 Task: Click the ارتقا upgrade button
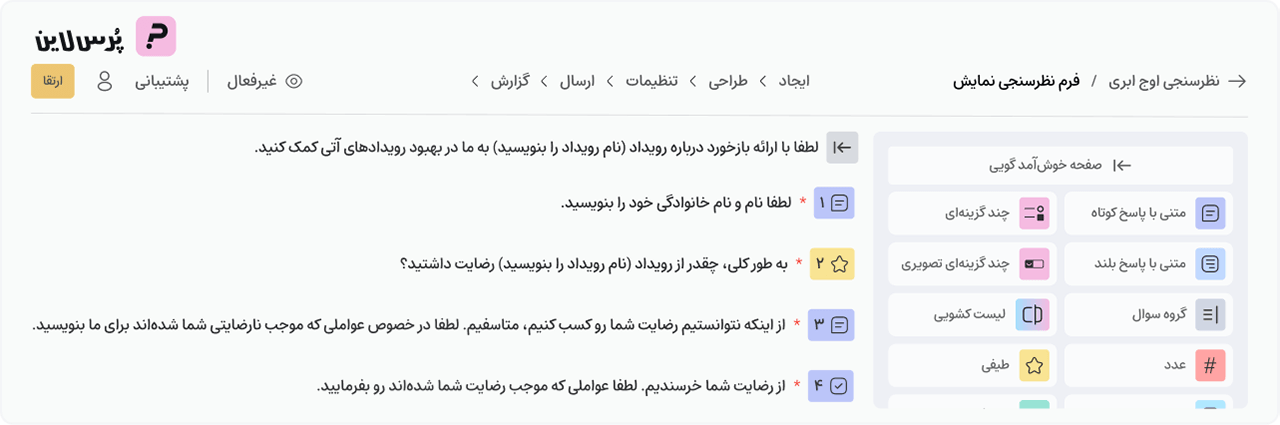click(x=53, y=81)
